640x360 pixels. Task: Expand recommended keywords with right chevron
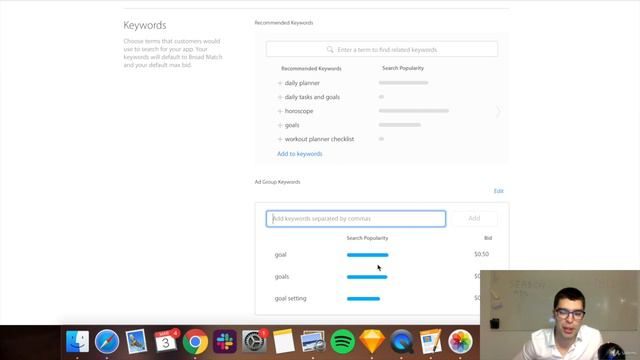(498, 111)
